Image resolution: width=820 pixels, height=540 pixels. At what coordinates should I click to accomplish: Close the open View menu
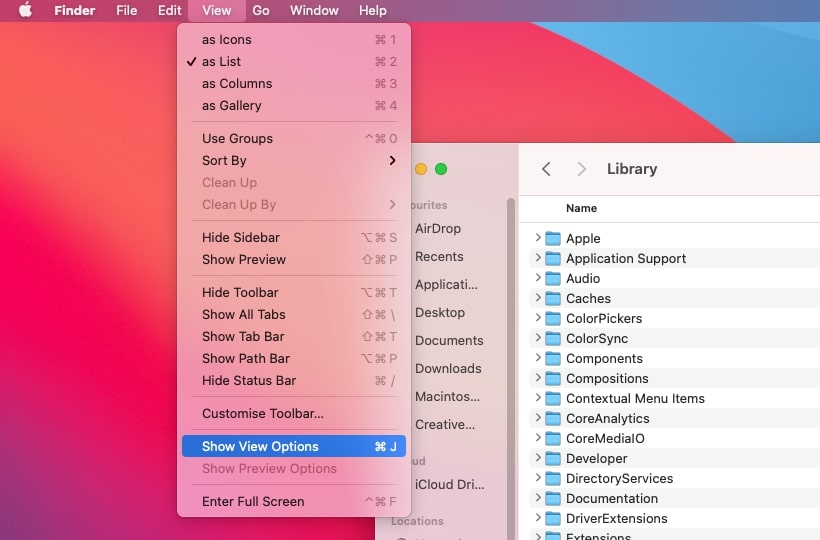217,10
